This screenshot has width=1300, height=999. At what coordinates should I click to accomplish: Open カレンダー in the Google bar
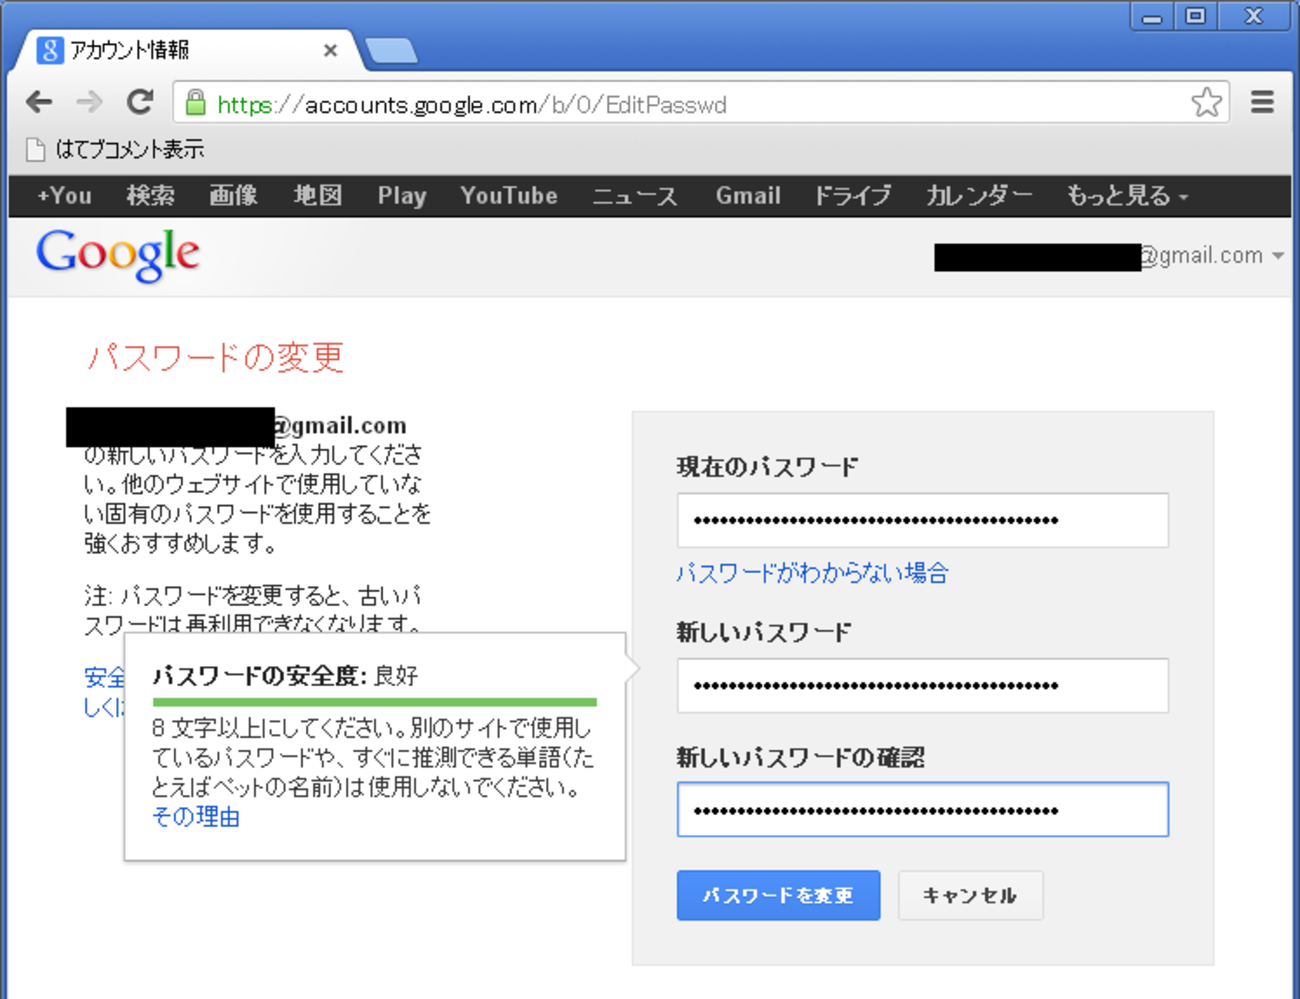point(979,196)
